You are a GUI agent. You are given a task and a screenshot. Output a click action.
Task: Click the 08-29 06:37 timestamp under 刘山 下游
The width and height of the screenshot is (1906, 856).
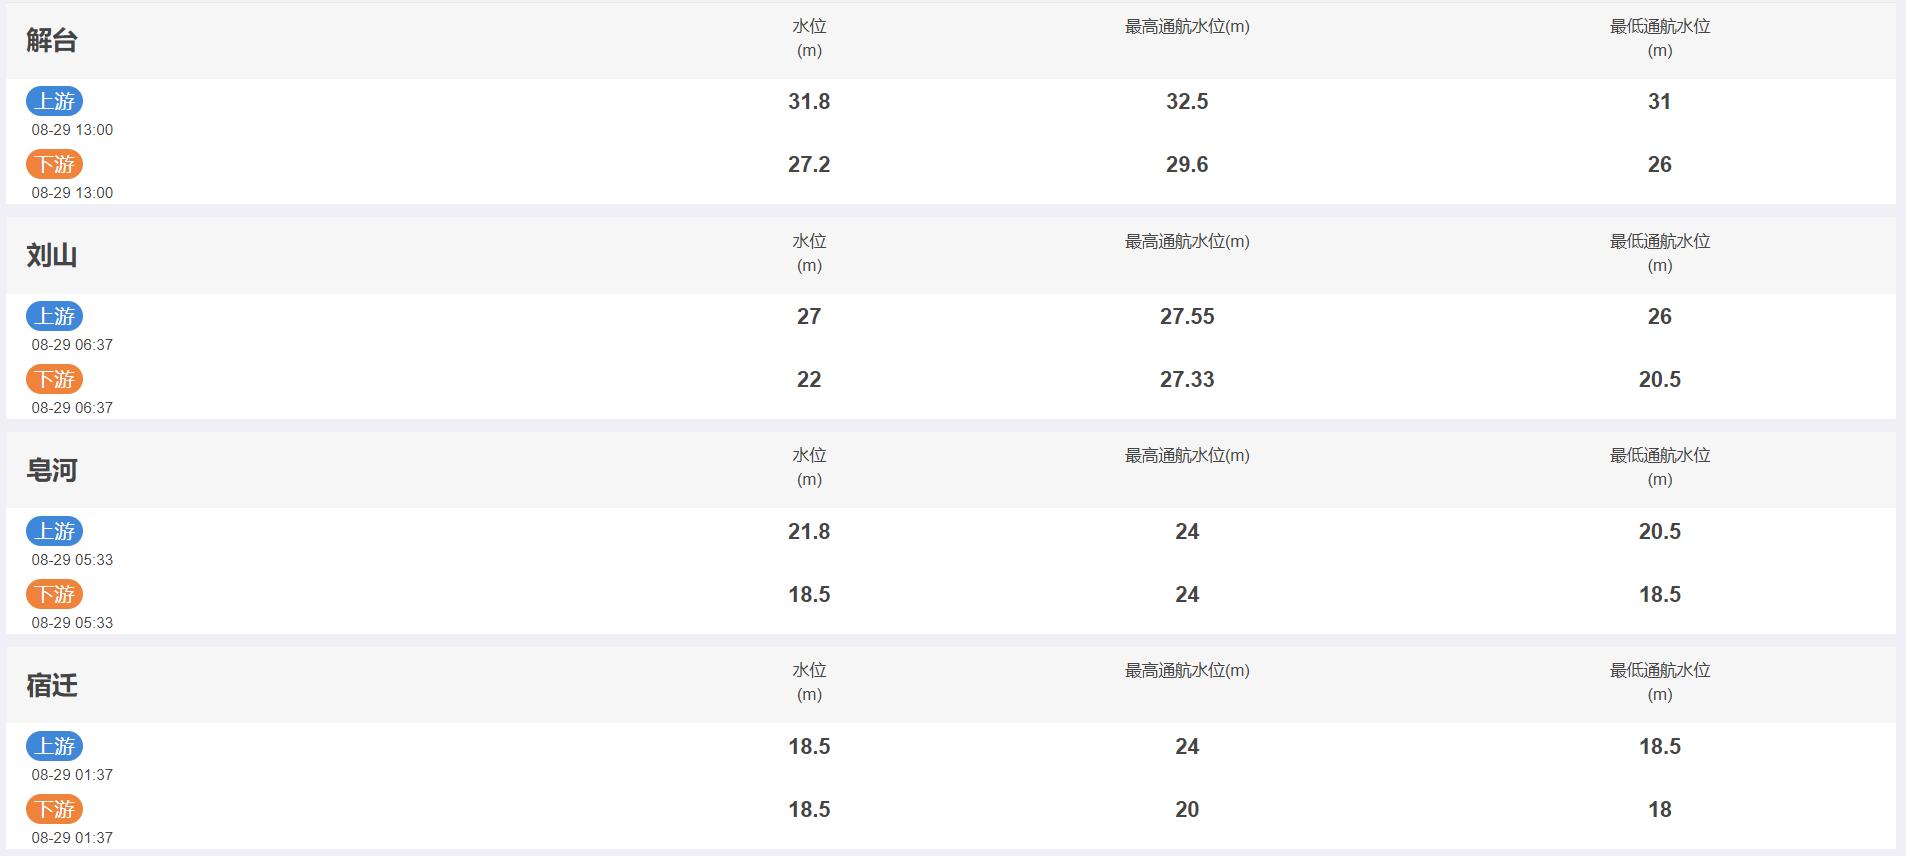pos(72,408)
